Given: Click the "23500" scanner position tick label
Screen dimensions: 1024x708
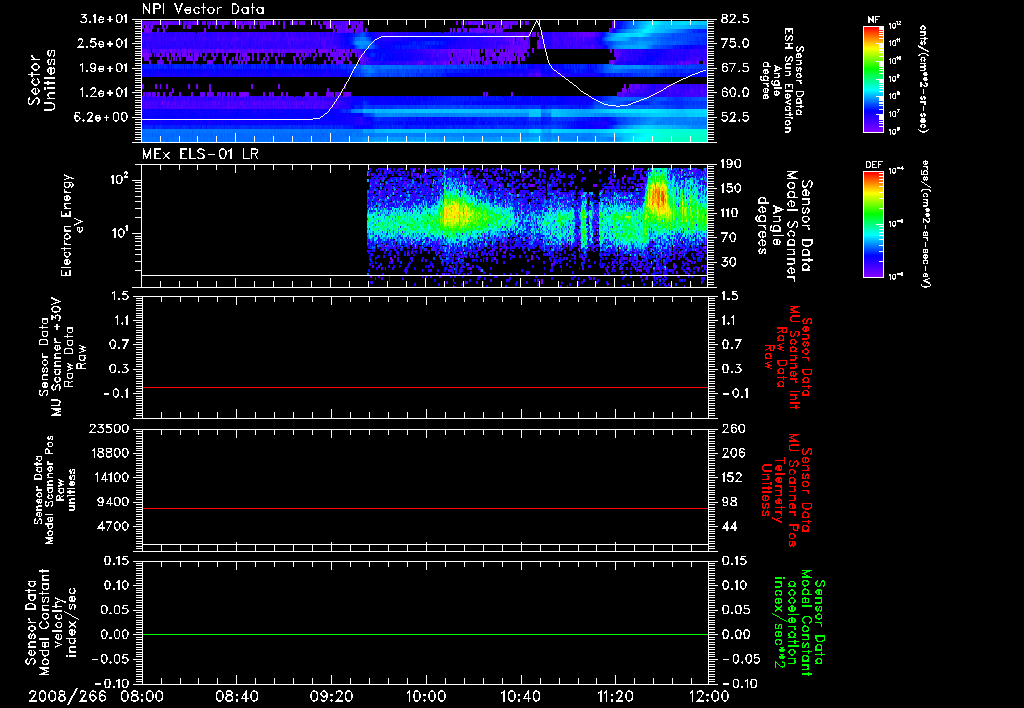Looking at the screenshot, I should (x=109, y=429).
